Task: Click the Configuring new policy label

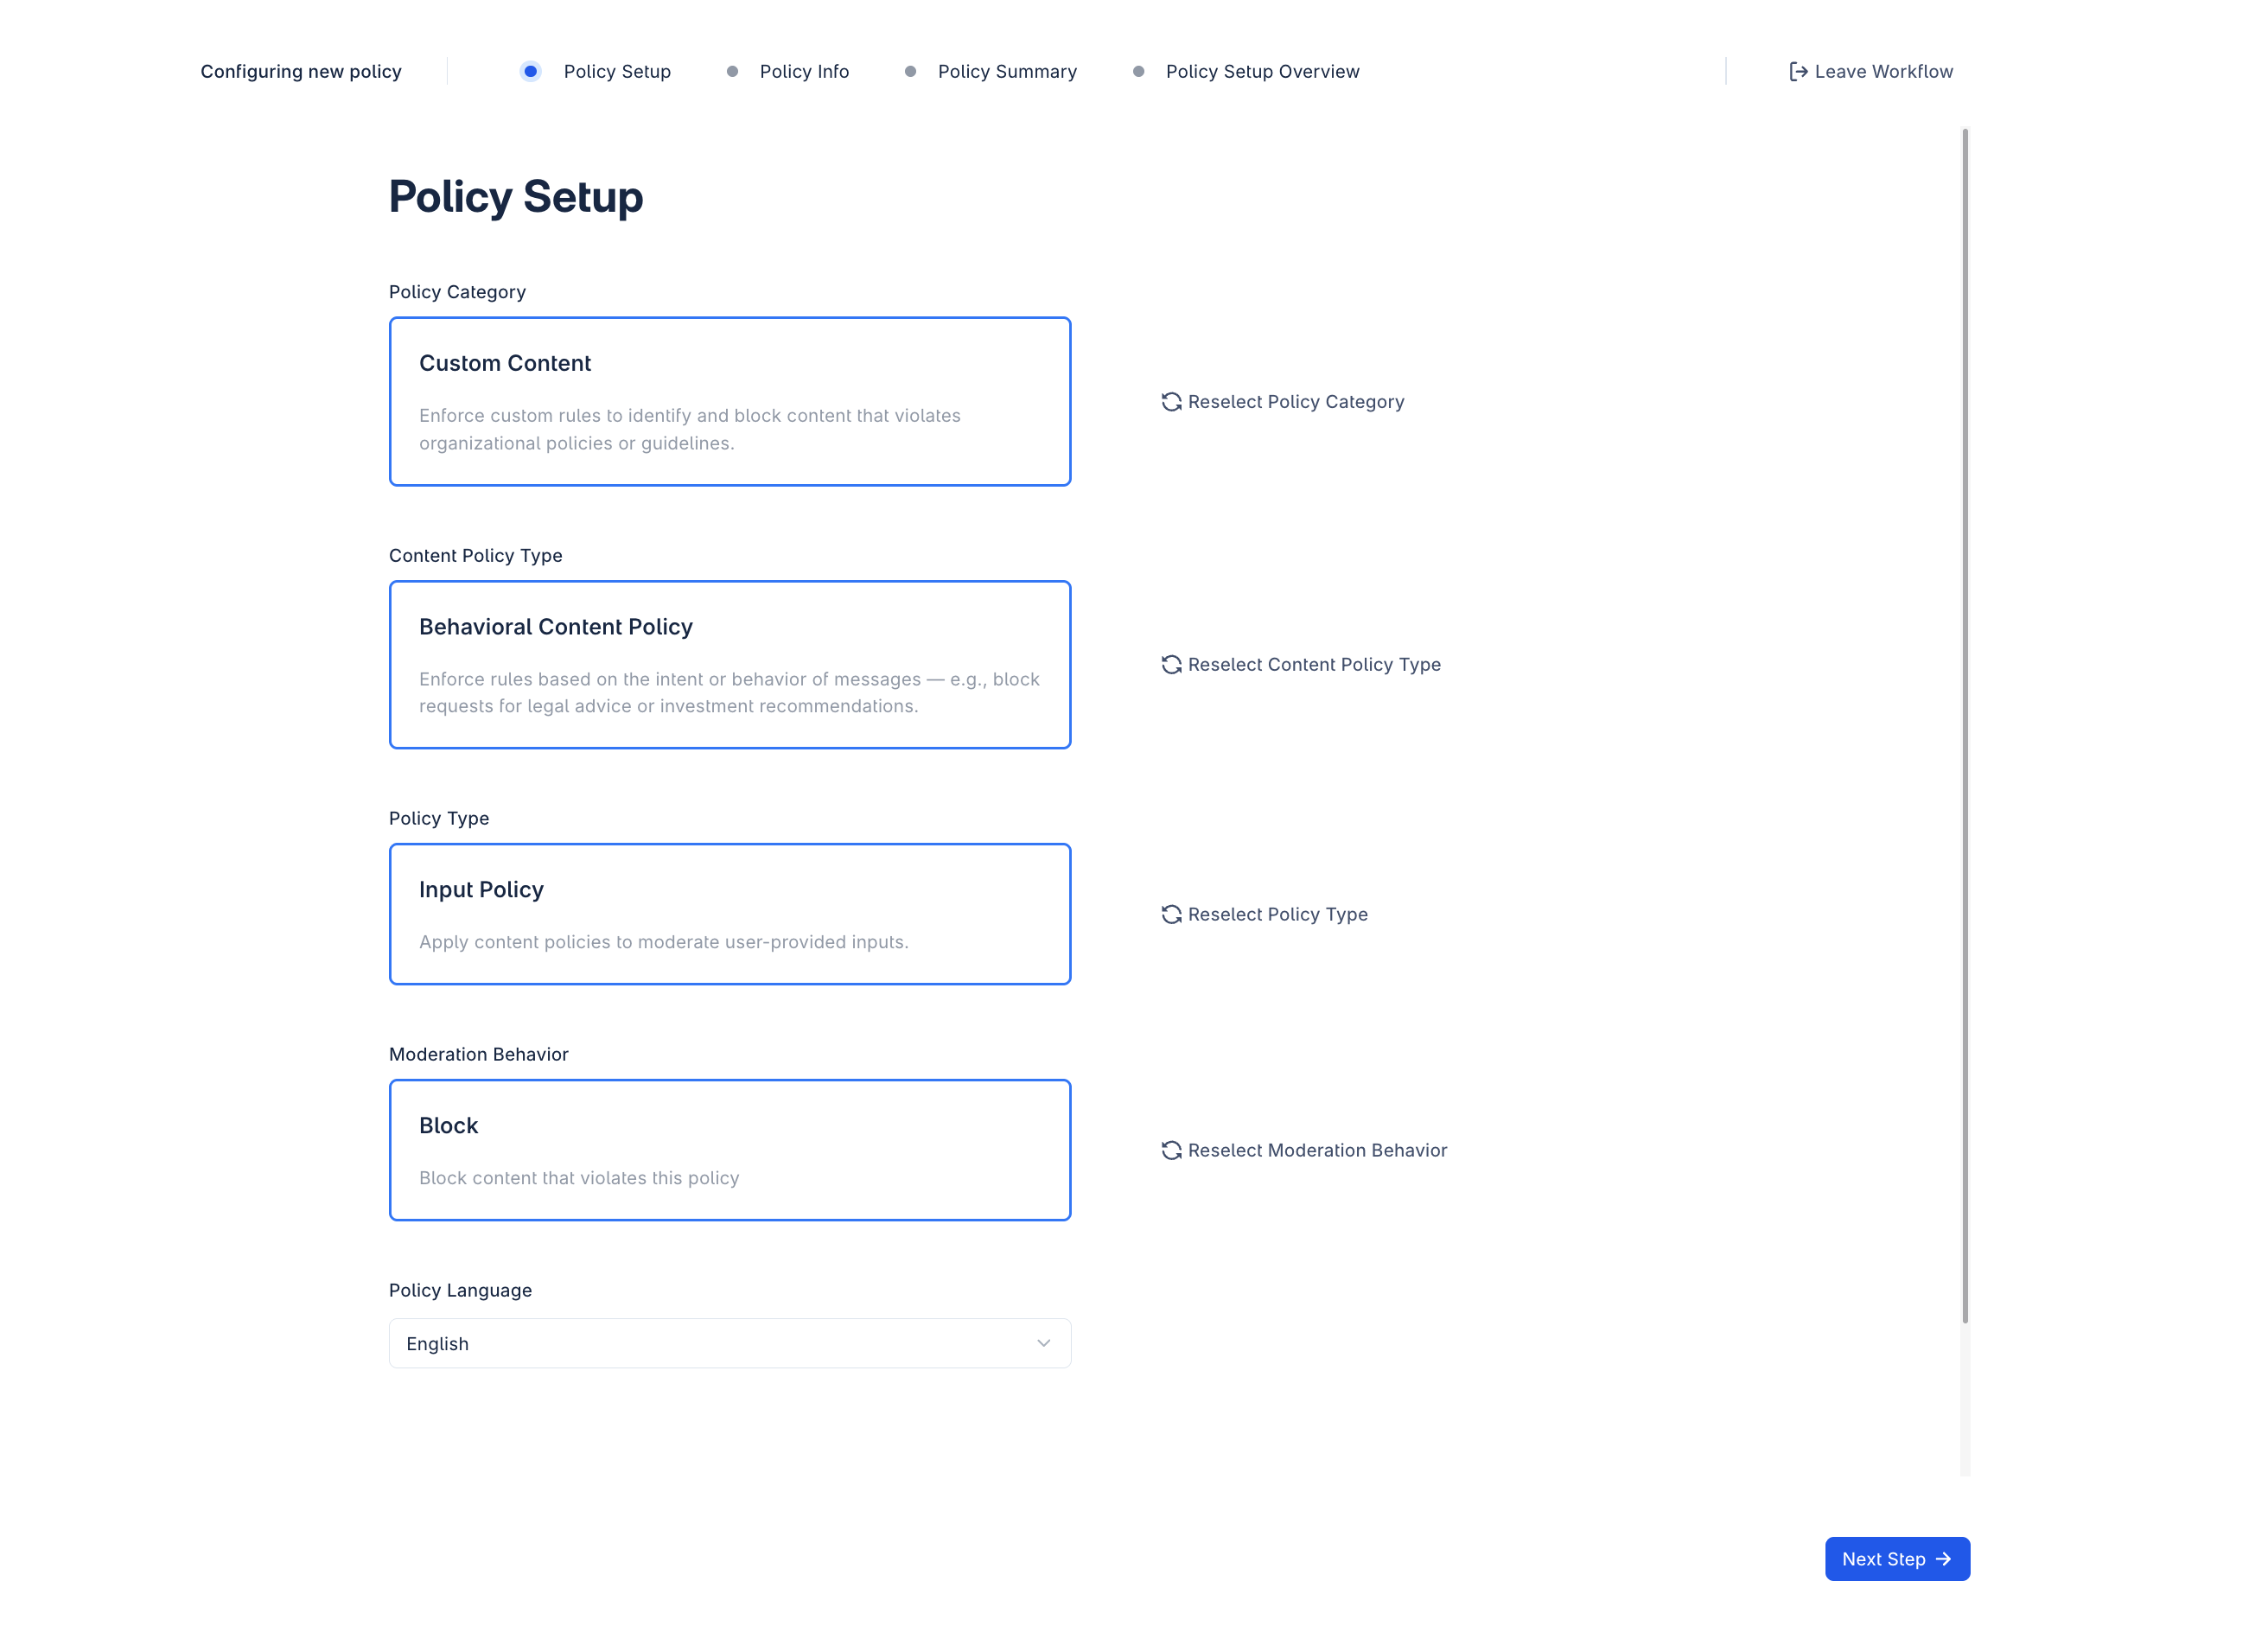Action: (301, 71)
